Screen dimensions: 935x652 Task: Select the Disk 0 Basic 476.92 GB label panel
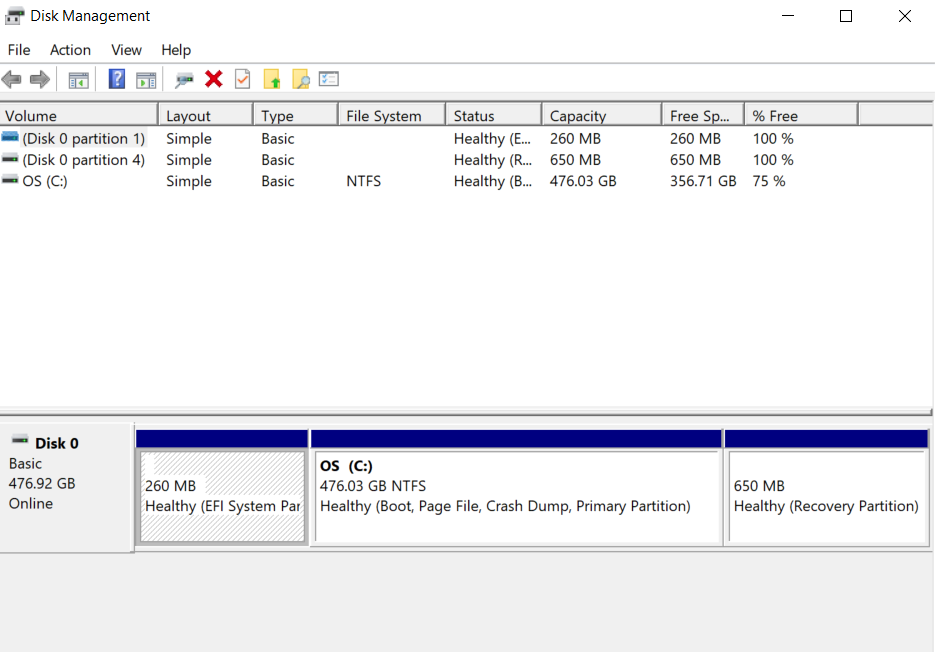coord(66,487)
